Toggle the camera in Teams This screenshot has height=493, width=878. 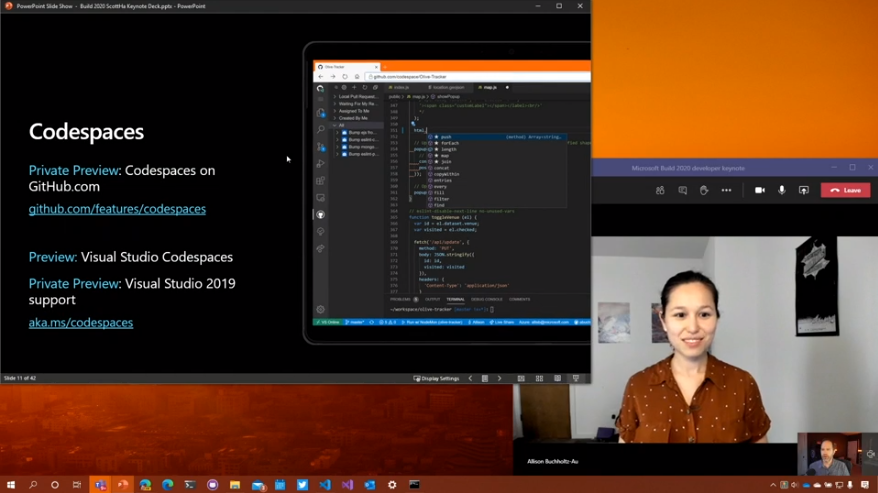(759, 190)
